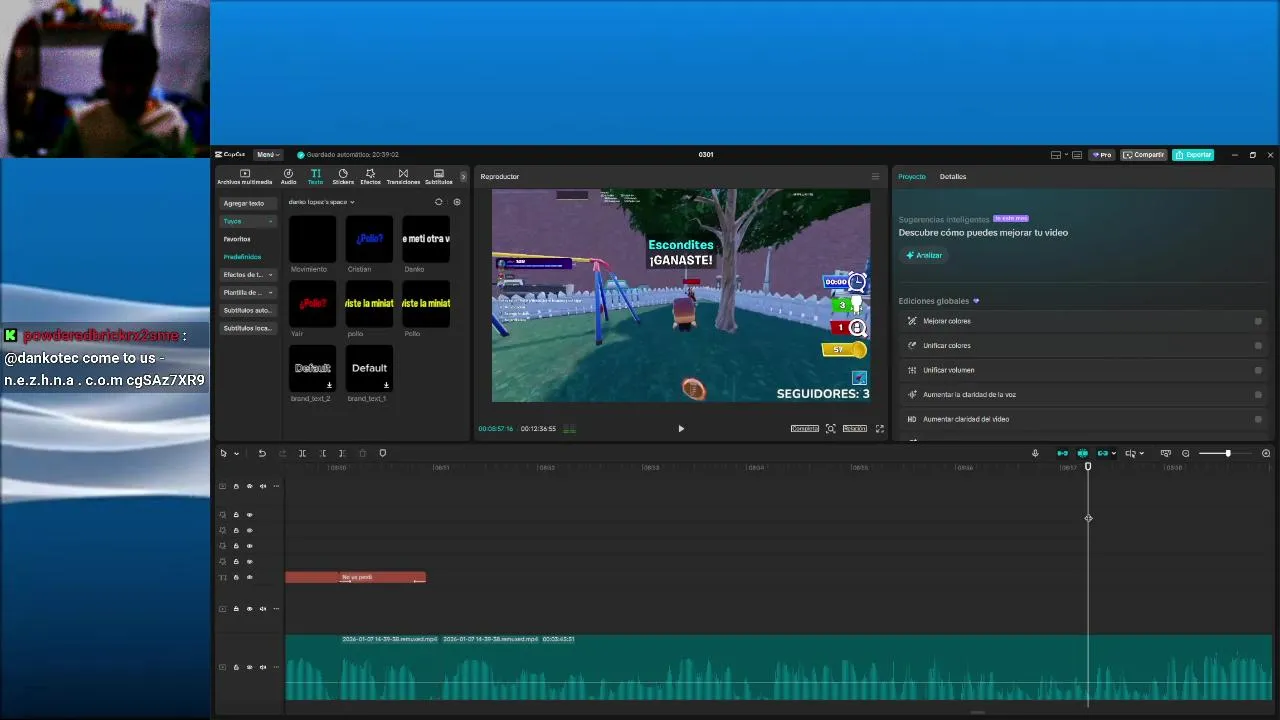Enter fullscreen preview in the player
This screenshot has width=1280, height=720.
(x=880, y=428)
